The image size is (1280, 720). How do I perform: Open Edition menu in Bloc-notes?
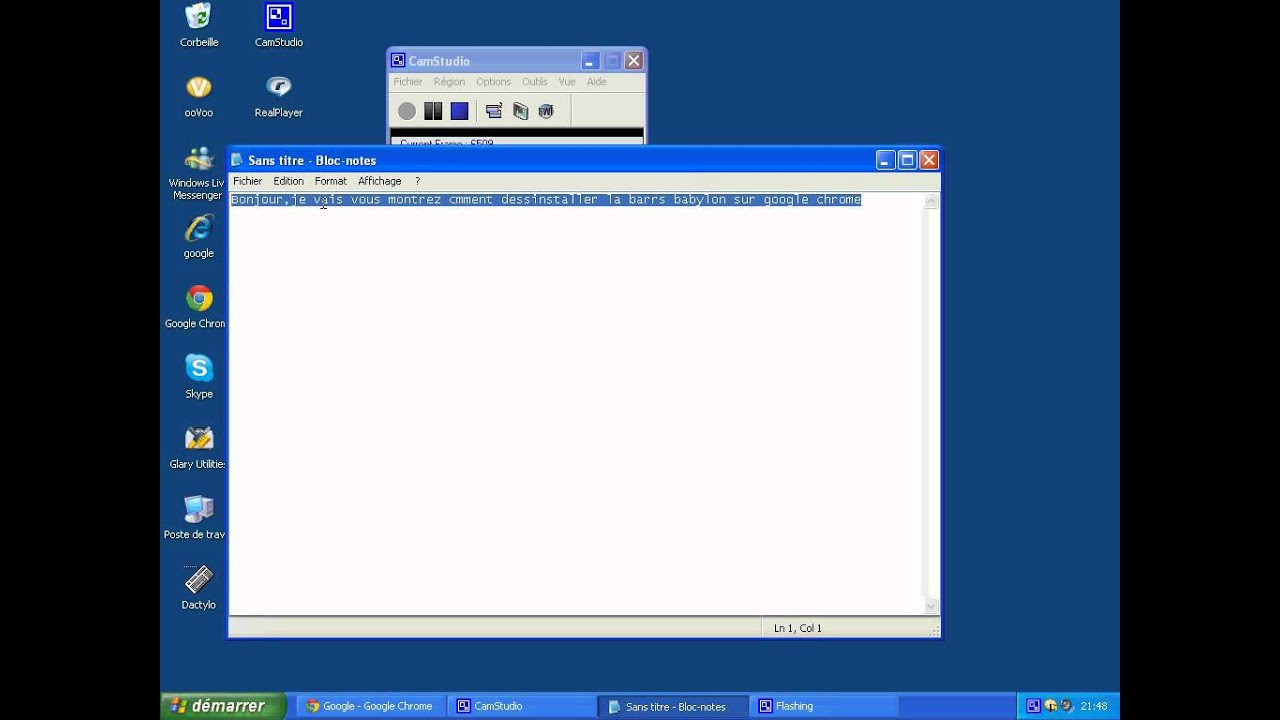(x=288, y=181)
